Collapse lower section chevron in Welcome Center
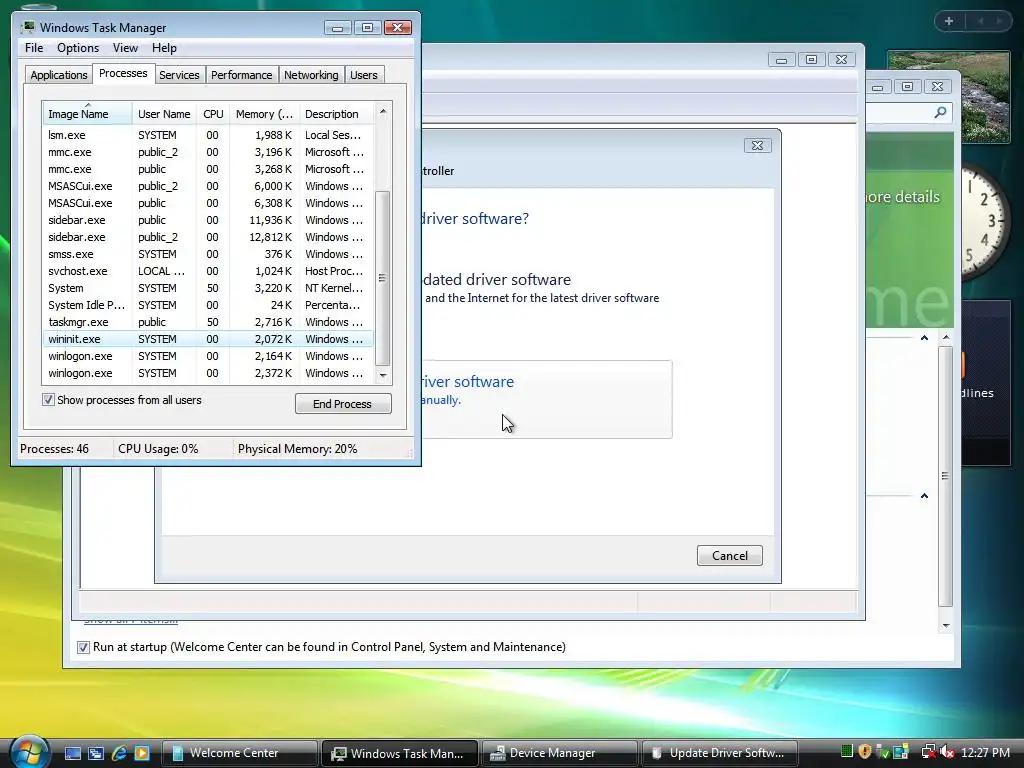This screenshot has width=1024, height=768. pos(924,496)
